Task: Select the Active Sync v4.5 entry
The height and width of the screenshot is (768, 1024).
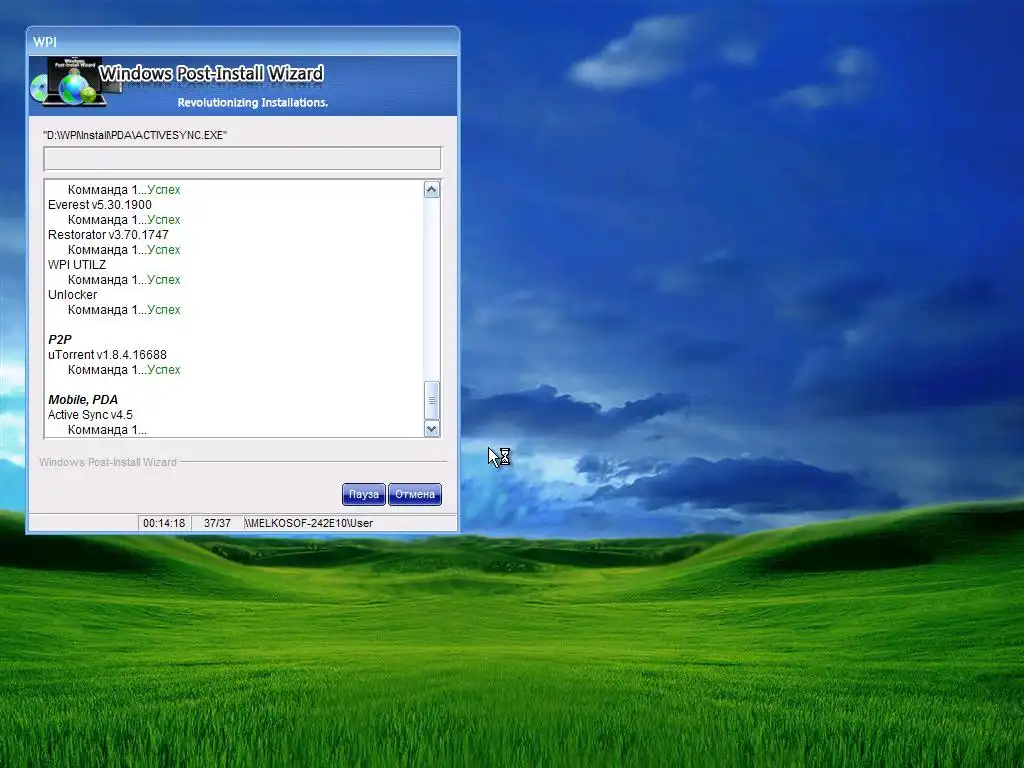Action: [90, 415]
